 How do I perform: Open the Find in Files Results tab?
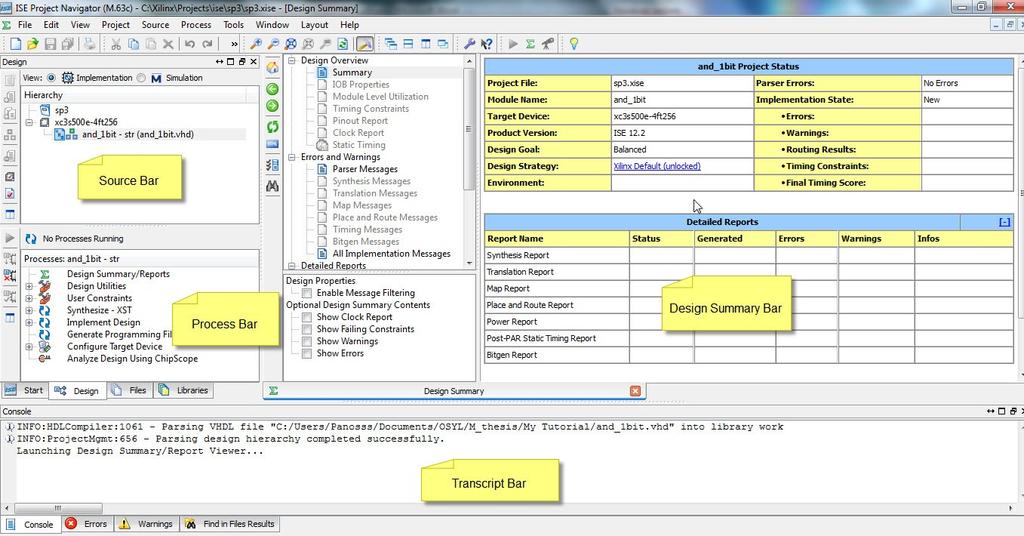click(x=230, y=524)
